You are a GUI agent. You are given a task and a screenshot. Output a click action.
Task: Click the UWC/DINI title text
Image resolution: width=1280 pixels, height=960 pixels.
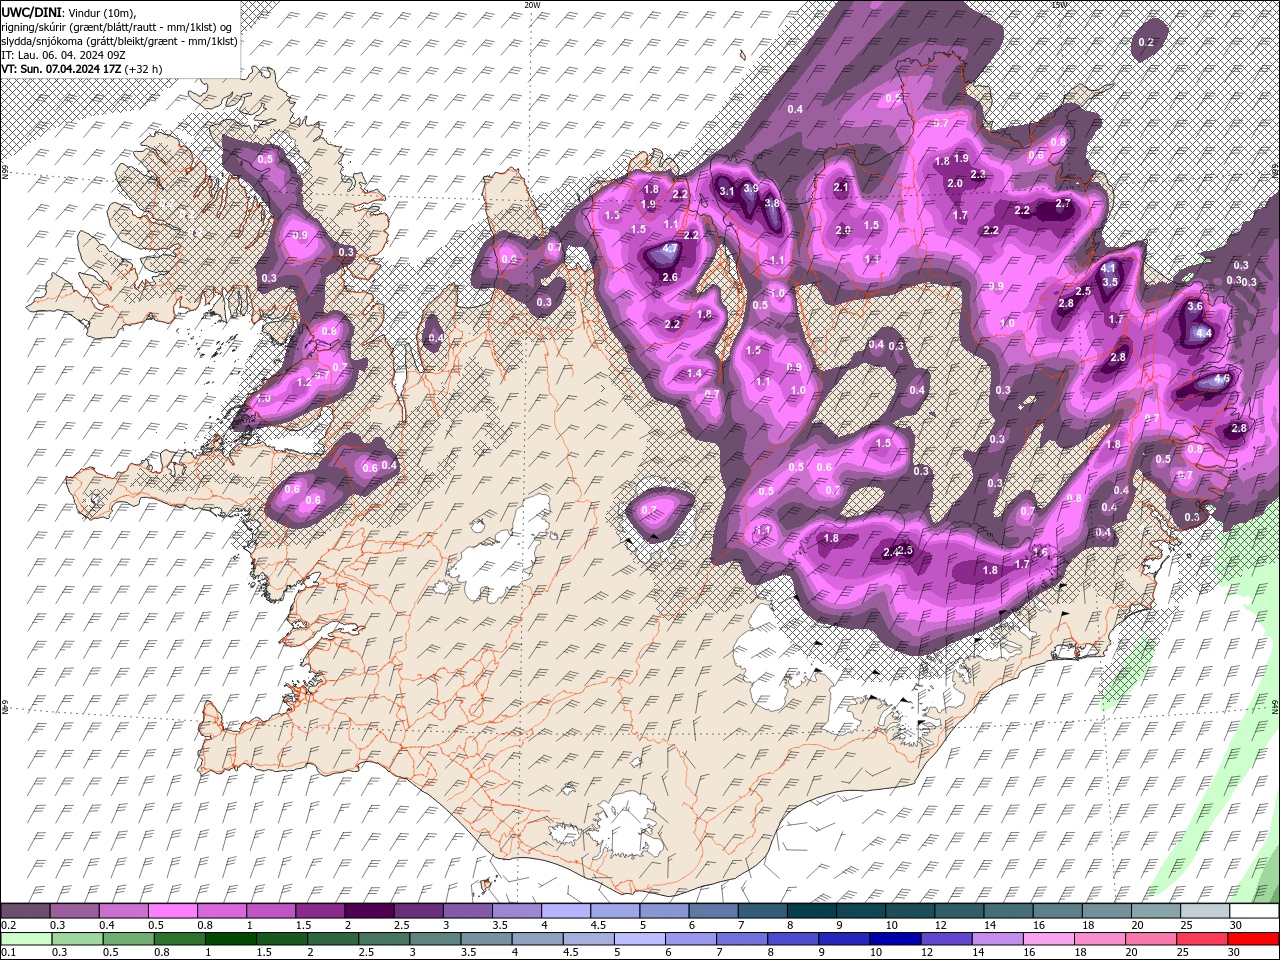tap(32, 12)
